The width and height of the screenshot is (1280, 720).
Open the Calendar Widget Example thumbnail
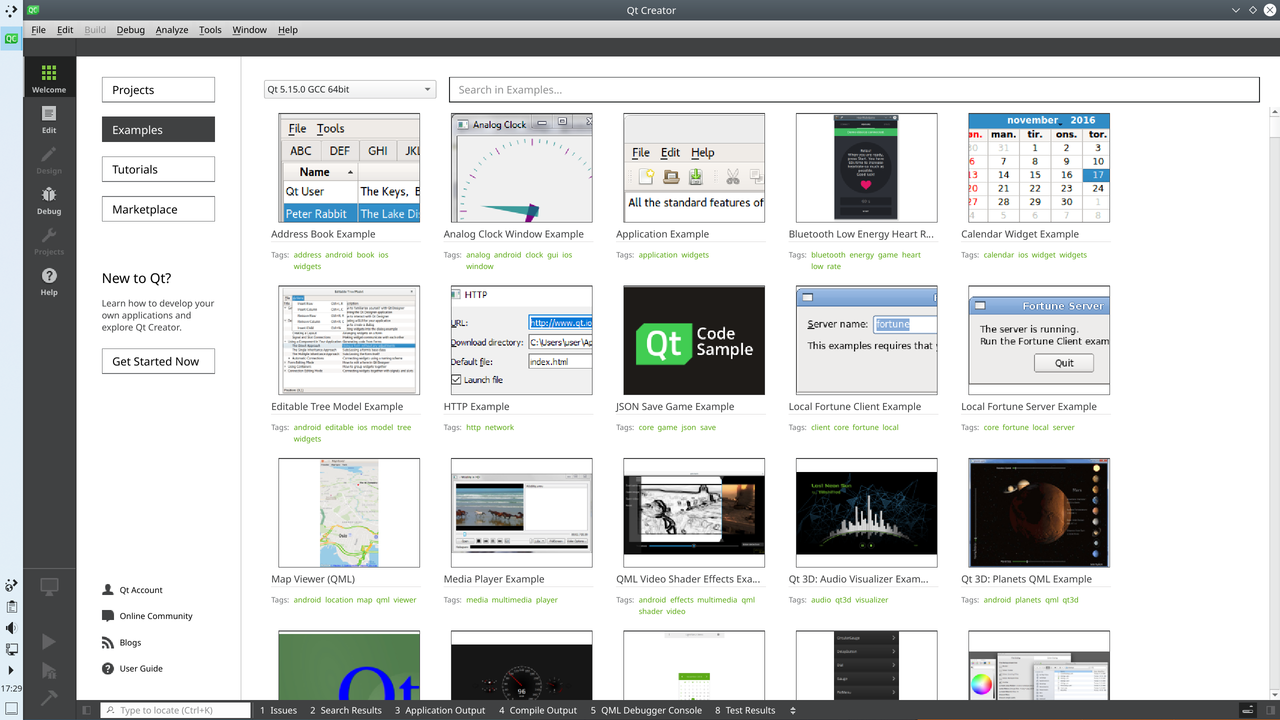coord(1039,168)
